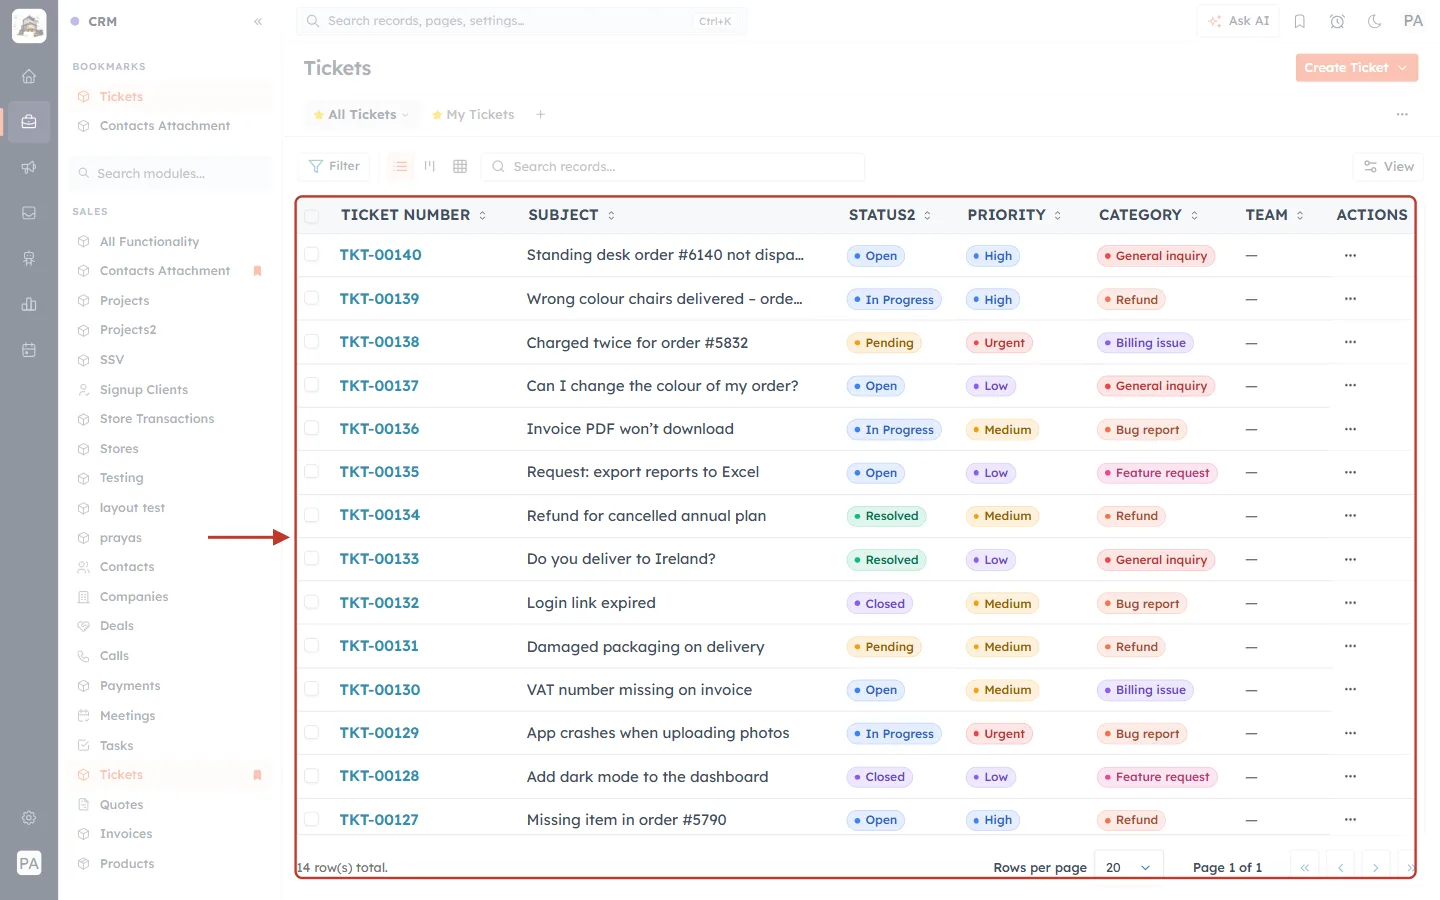This screenshot has height=900, width=1440.
Task: Switch to list view icon
Action: click(400, 166)
